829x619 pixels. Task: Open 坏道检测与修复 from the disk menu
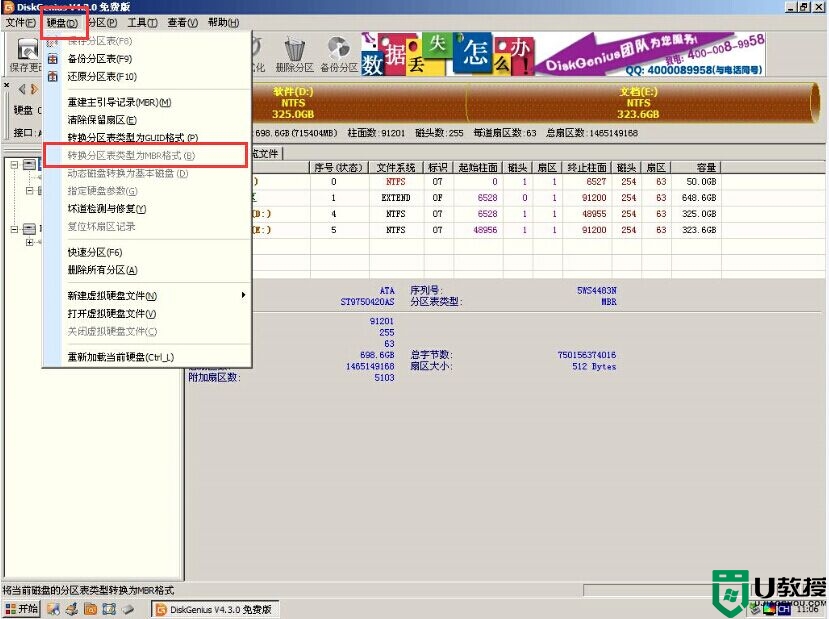[107, 209]
